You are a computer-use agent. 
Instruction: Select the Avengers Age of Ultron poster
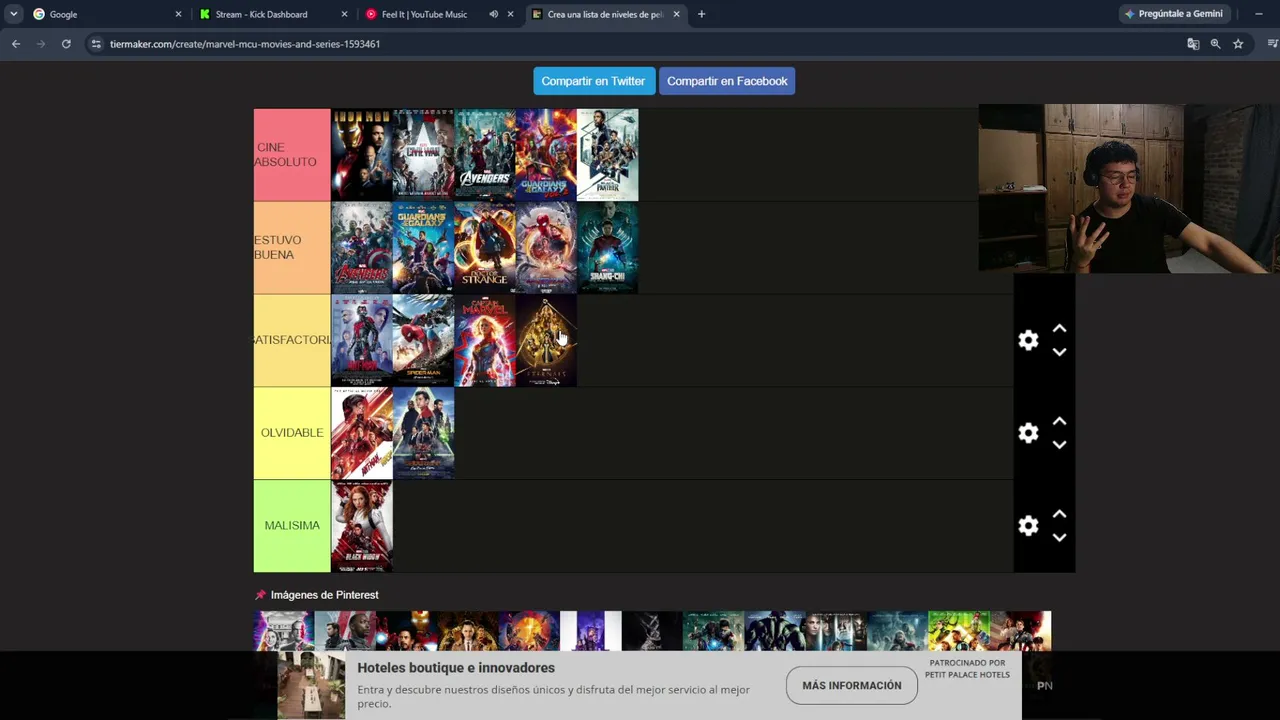362,247
